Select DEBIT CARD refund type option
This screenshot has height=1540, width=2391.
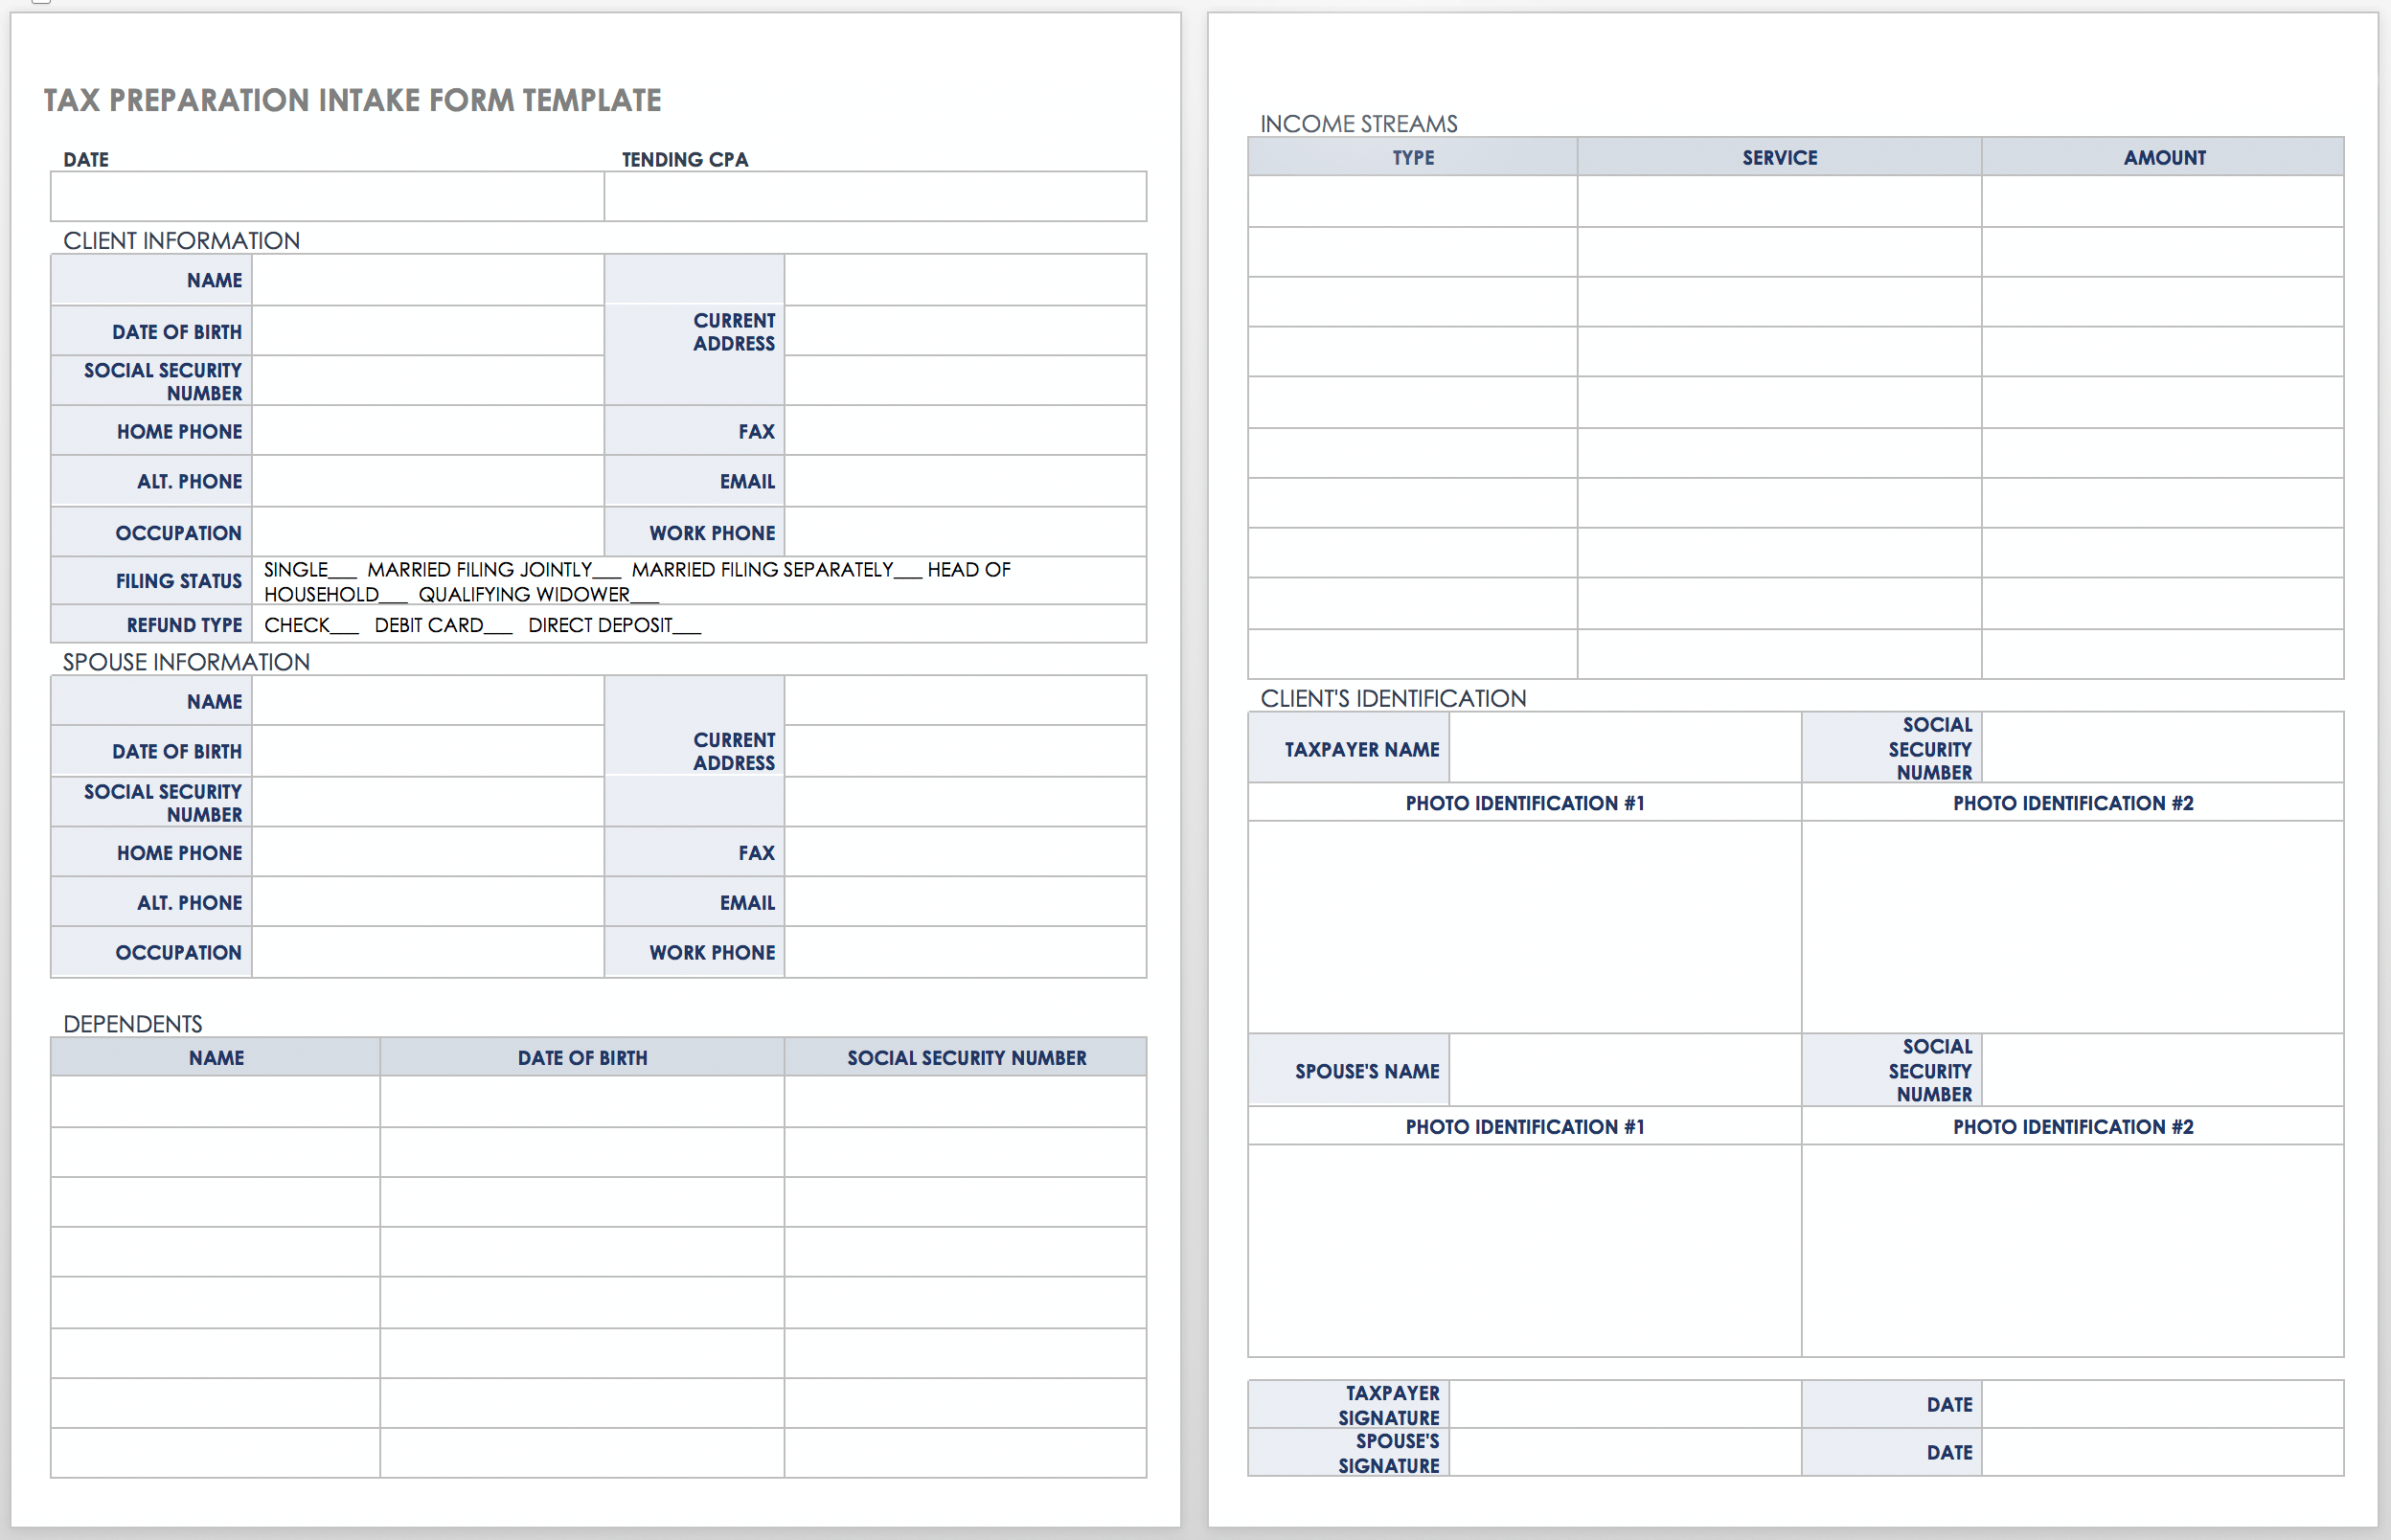tap(443, 625)
